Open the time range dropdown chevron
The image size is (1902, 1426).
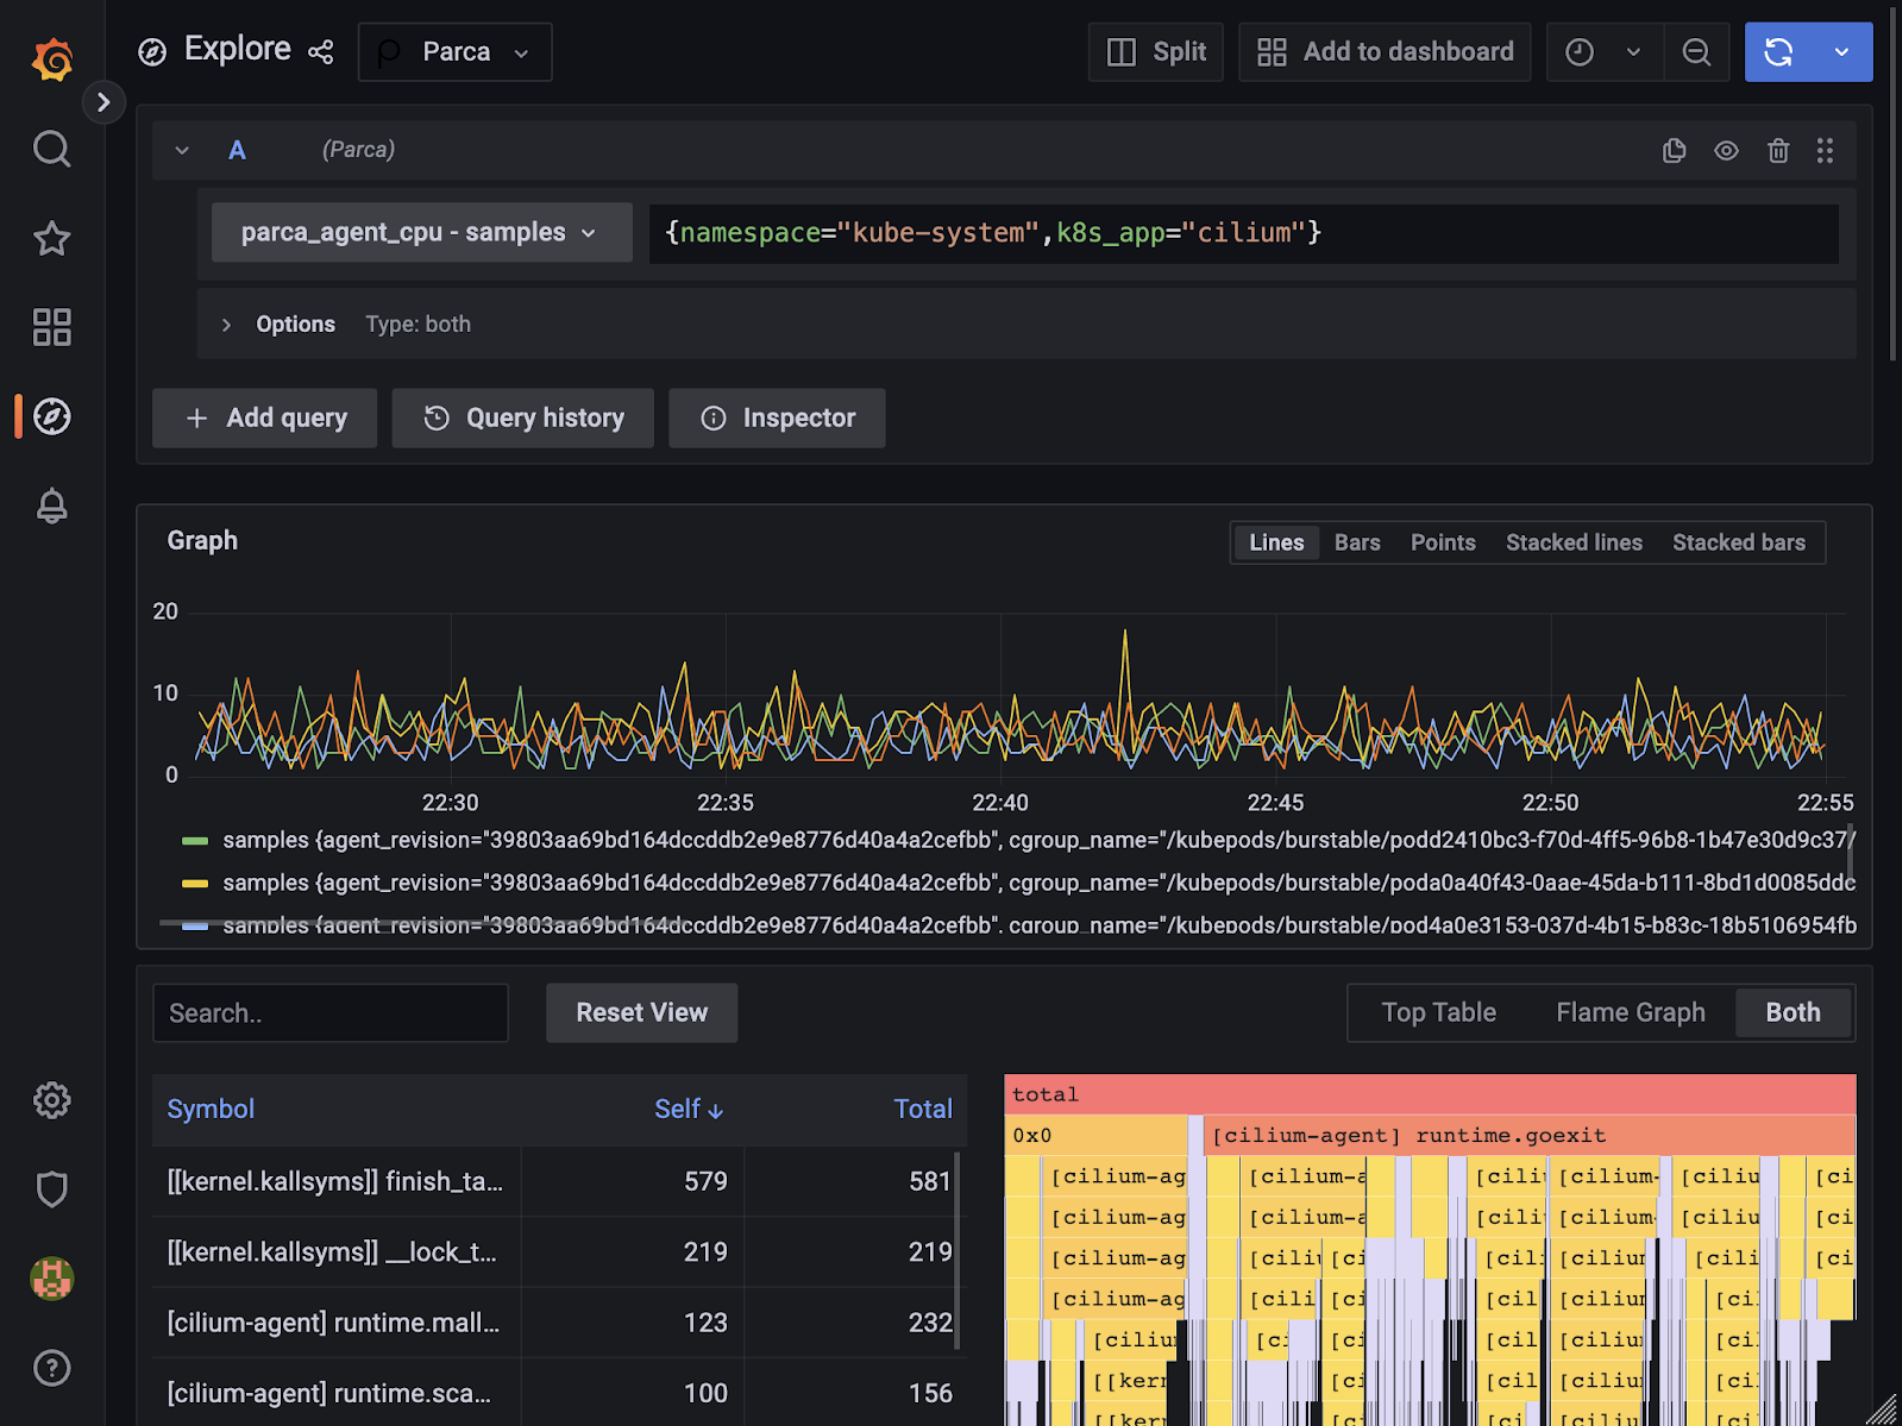click(1633, 52)
